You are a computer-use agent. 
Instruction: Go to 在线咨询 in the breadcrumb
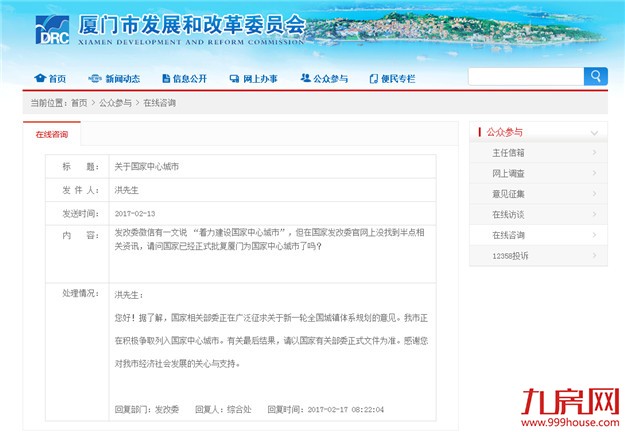tap(159, 103)
